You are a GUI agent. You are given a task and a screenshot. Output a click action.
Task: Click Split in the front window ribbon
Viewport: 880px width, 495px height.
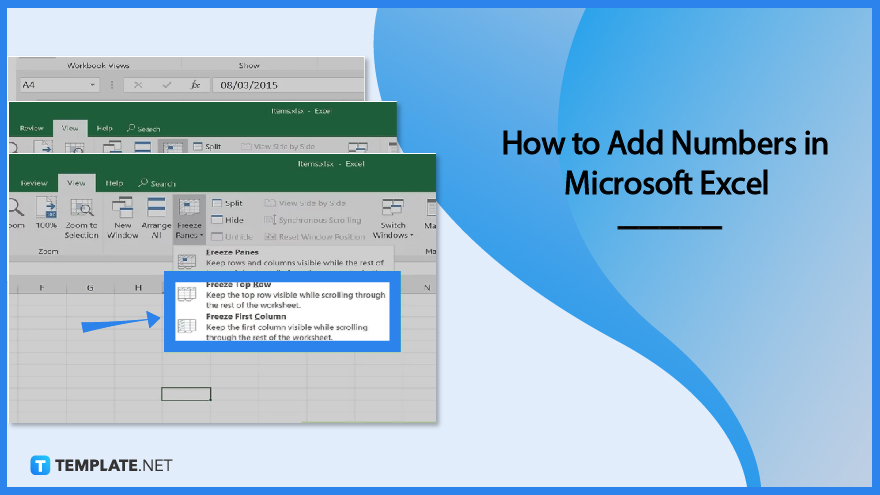coord(227,203)
